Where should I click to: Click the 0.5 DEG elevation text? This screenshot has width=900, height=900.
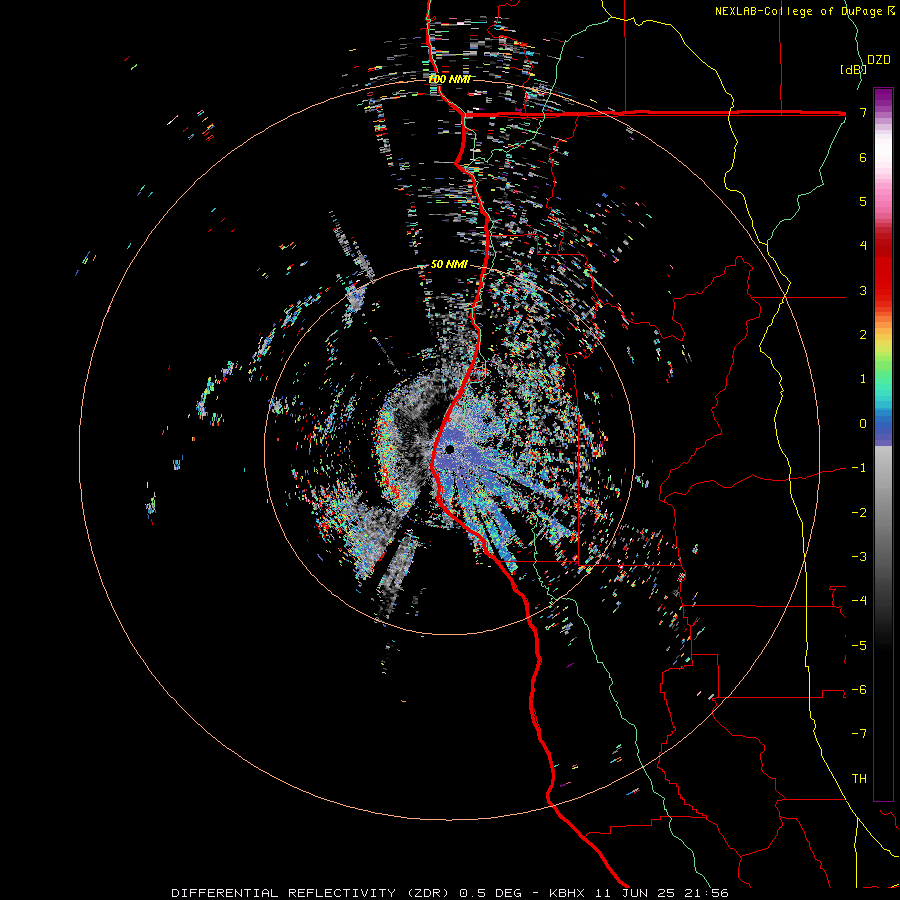(x=491, y=893)
